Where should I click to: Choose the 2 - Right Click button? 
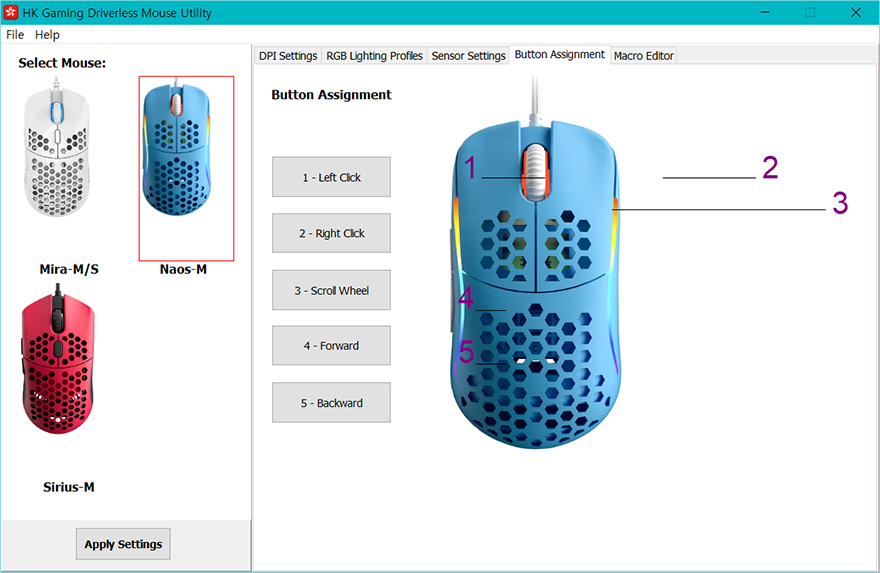[331, 233]
